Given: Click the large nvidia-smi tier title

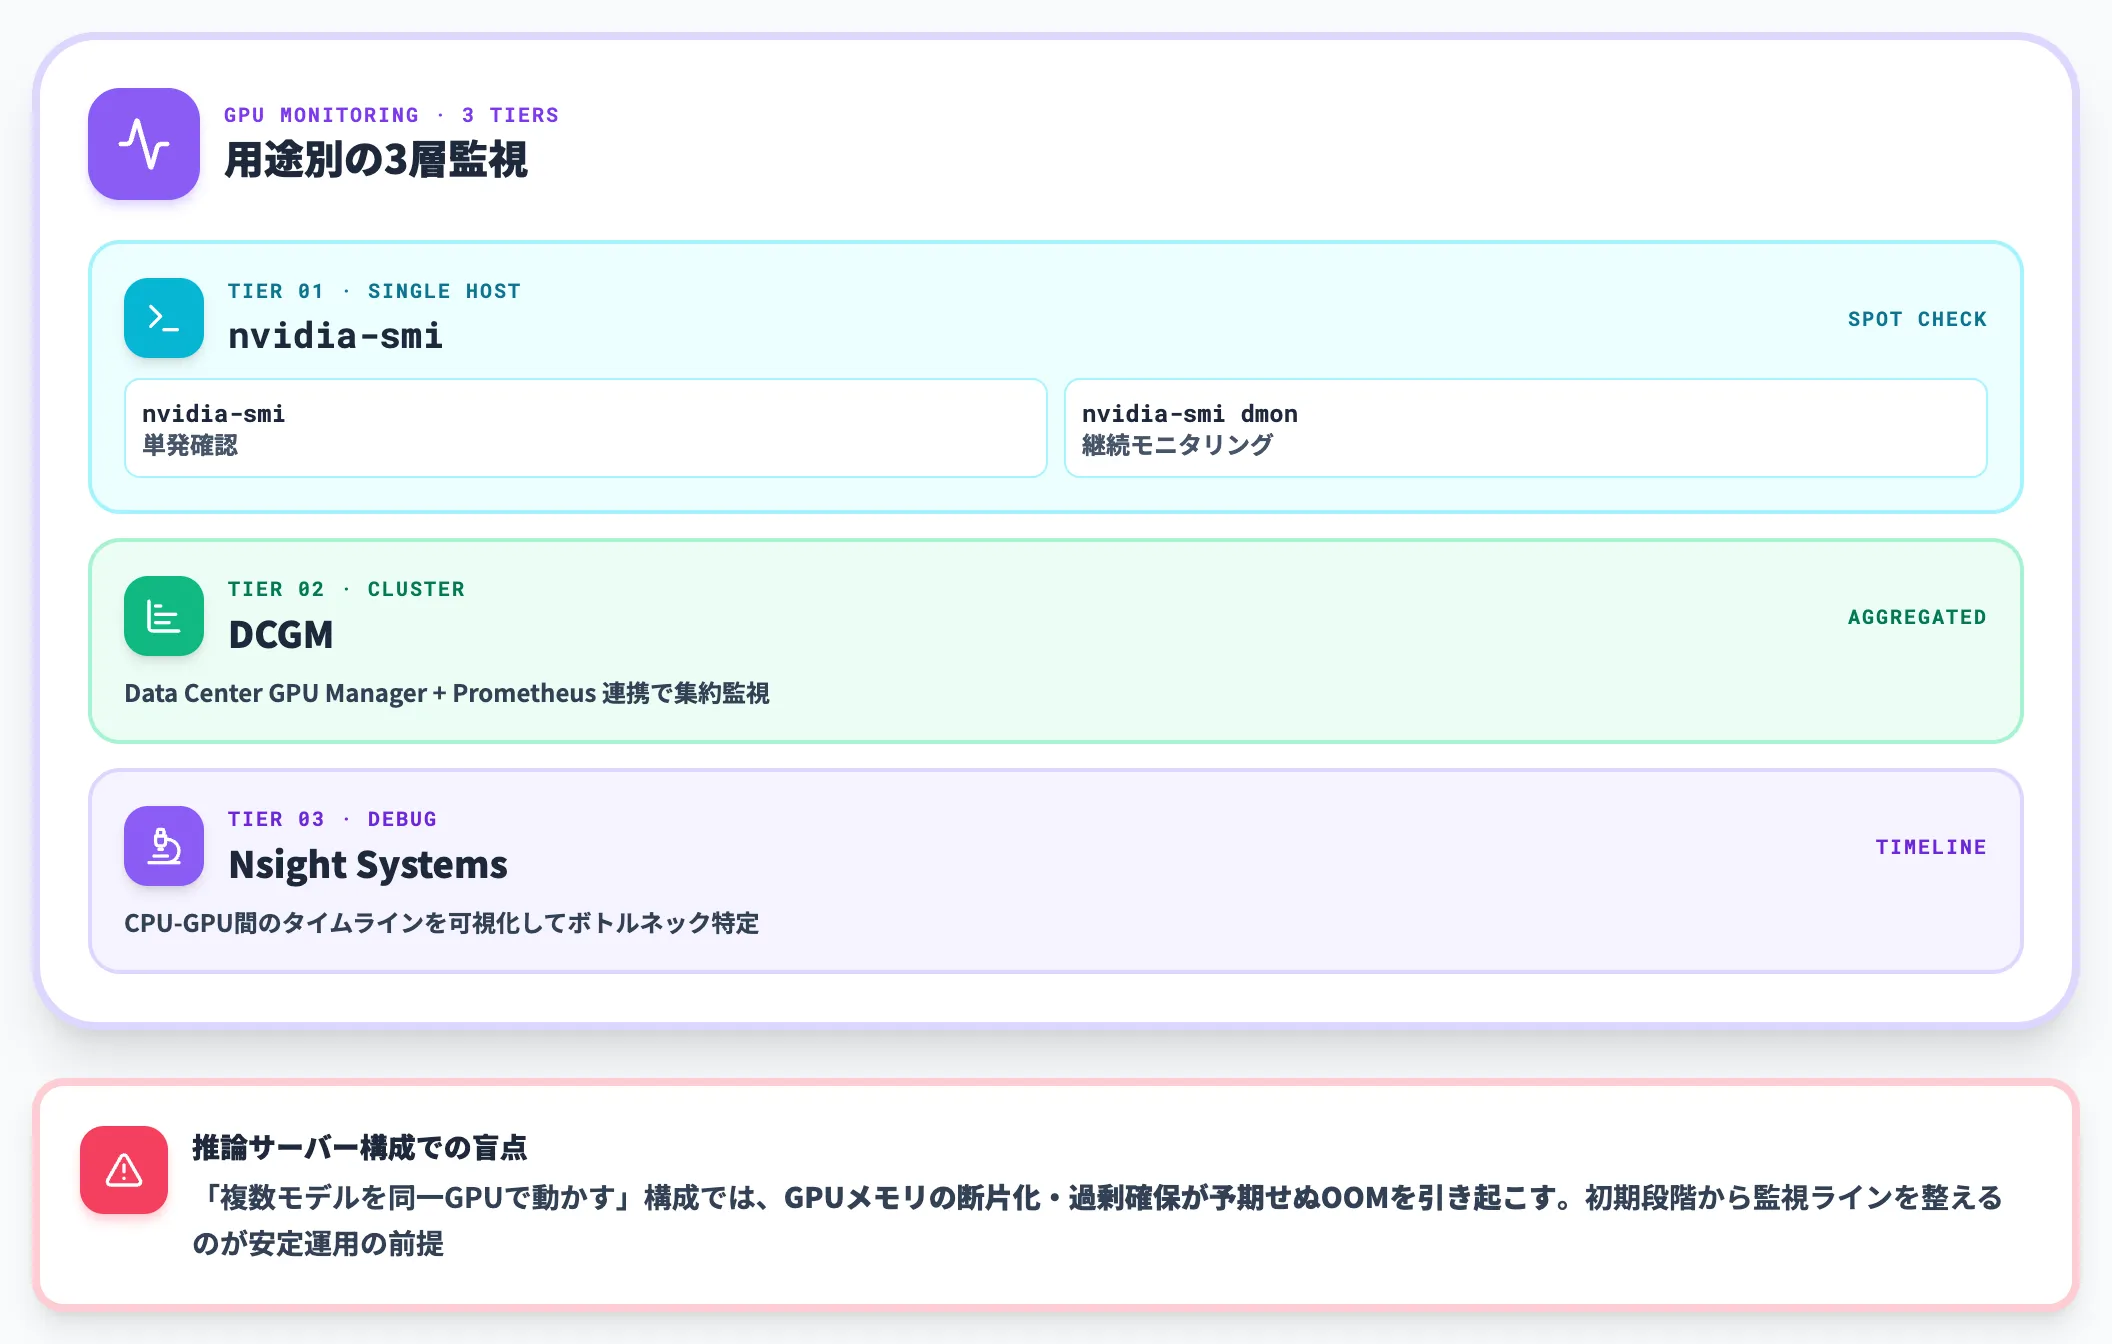Looking at the screenshot, I should click(336, 336).
